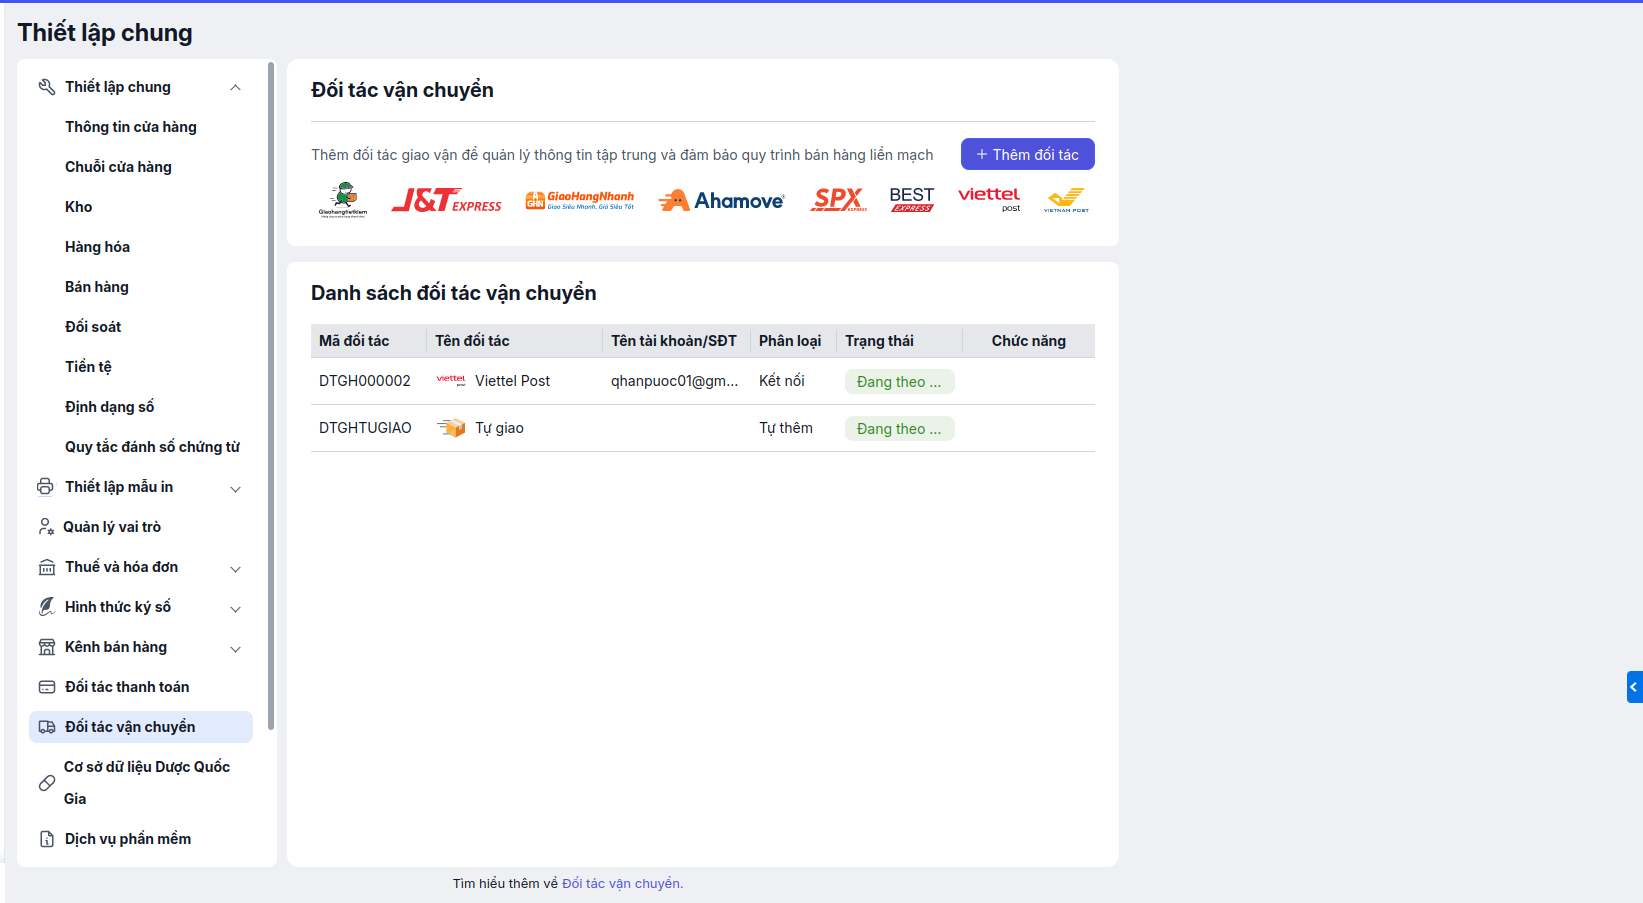
Task: Open Chuỗi cửa hàng menu item
Action: 118,167
